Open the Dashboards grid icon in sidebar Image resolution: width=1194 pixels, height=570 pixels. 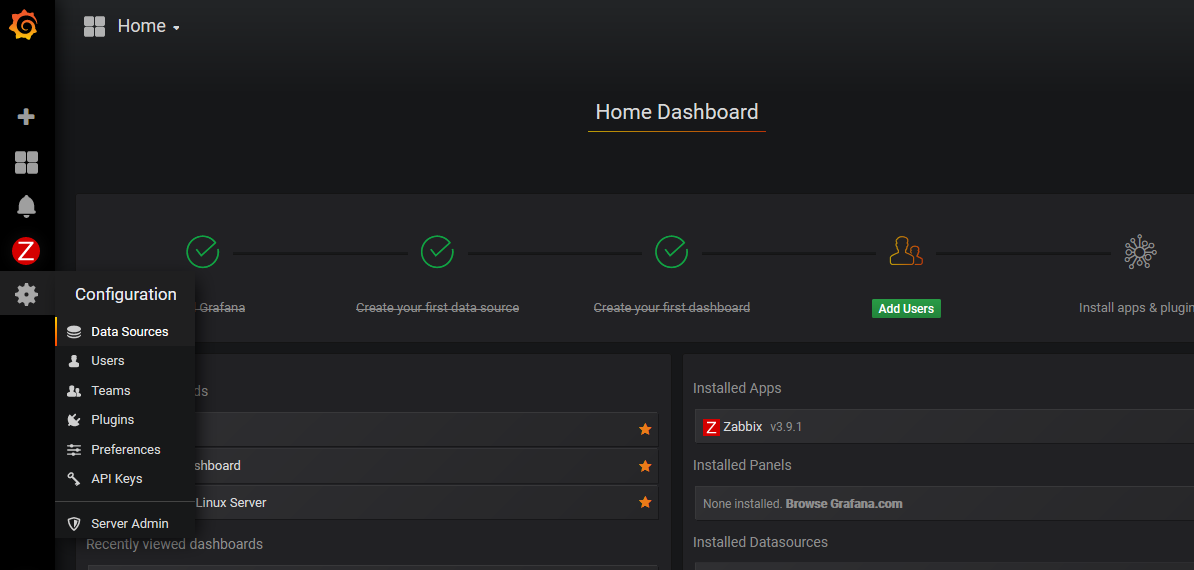[x=27, y=162]
